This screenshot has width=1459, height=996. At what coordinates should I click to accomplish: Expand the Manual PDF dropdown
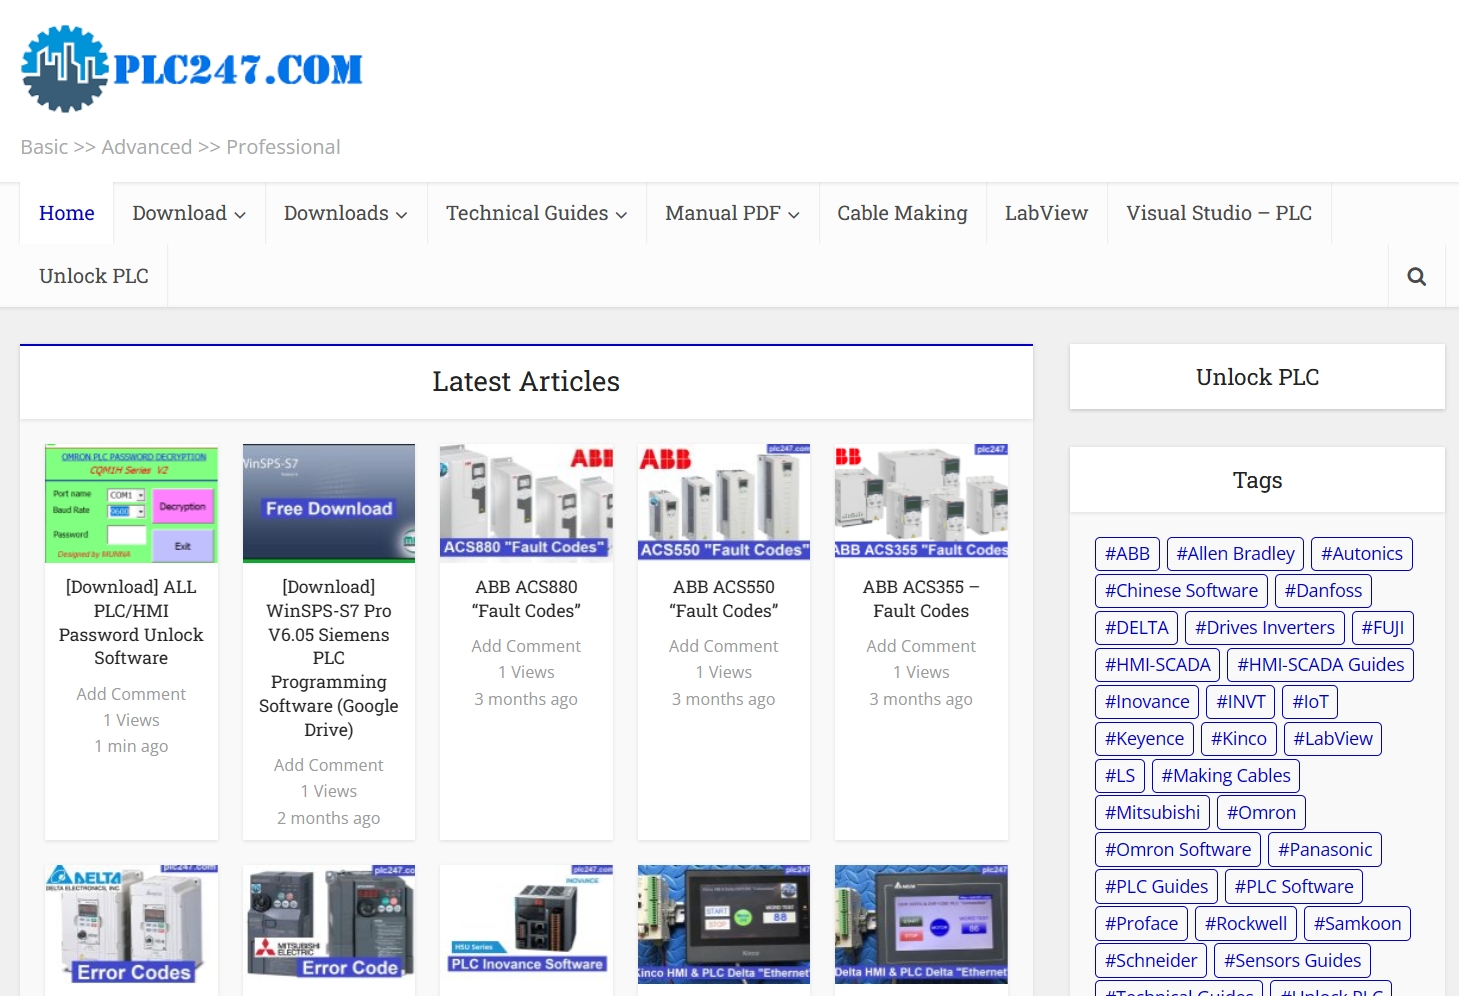click(732, 213)
